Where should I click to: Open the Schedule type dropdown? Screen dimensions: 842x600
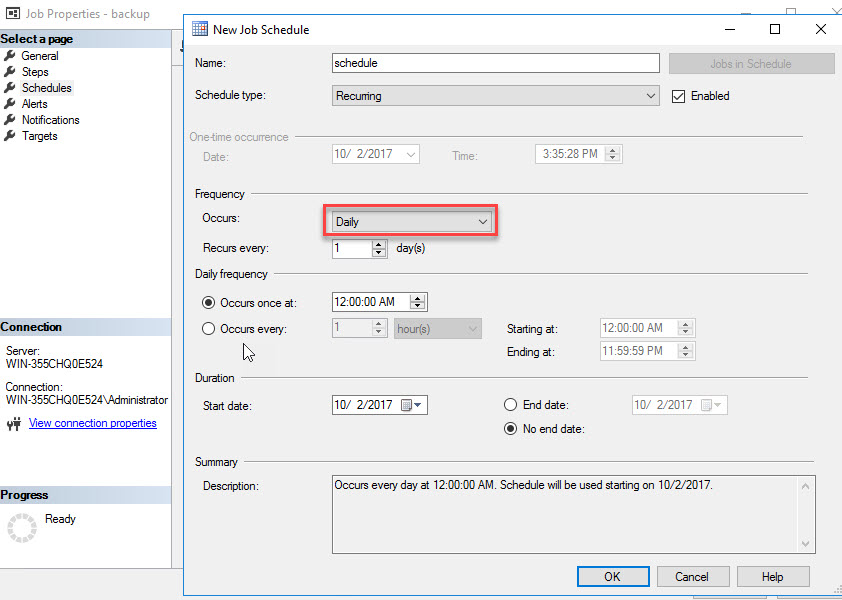click(651, 96)
